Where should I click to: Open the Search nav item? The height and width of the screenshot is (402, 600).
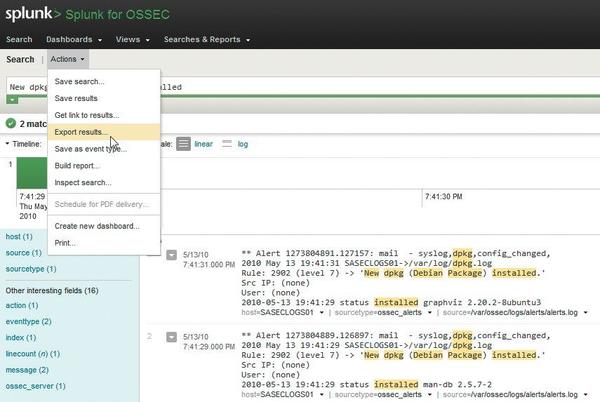[x=19, y=39]
